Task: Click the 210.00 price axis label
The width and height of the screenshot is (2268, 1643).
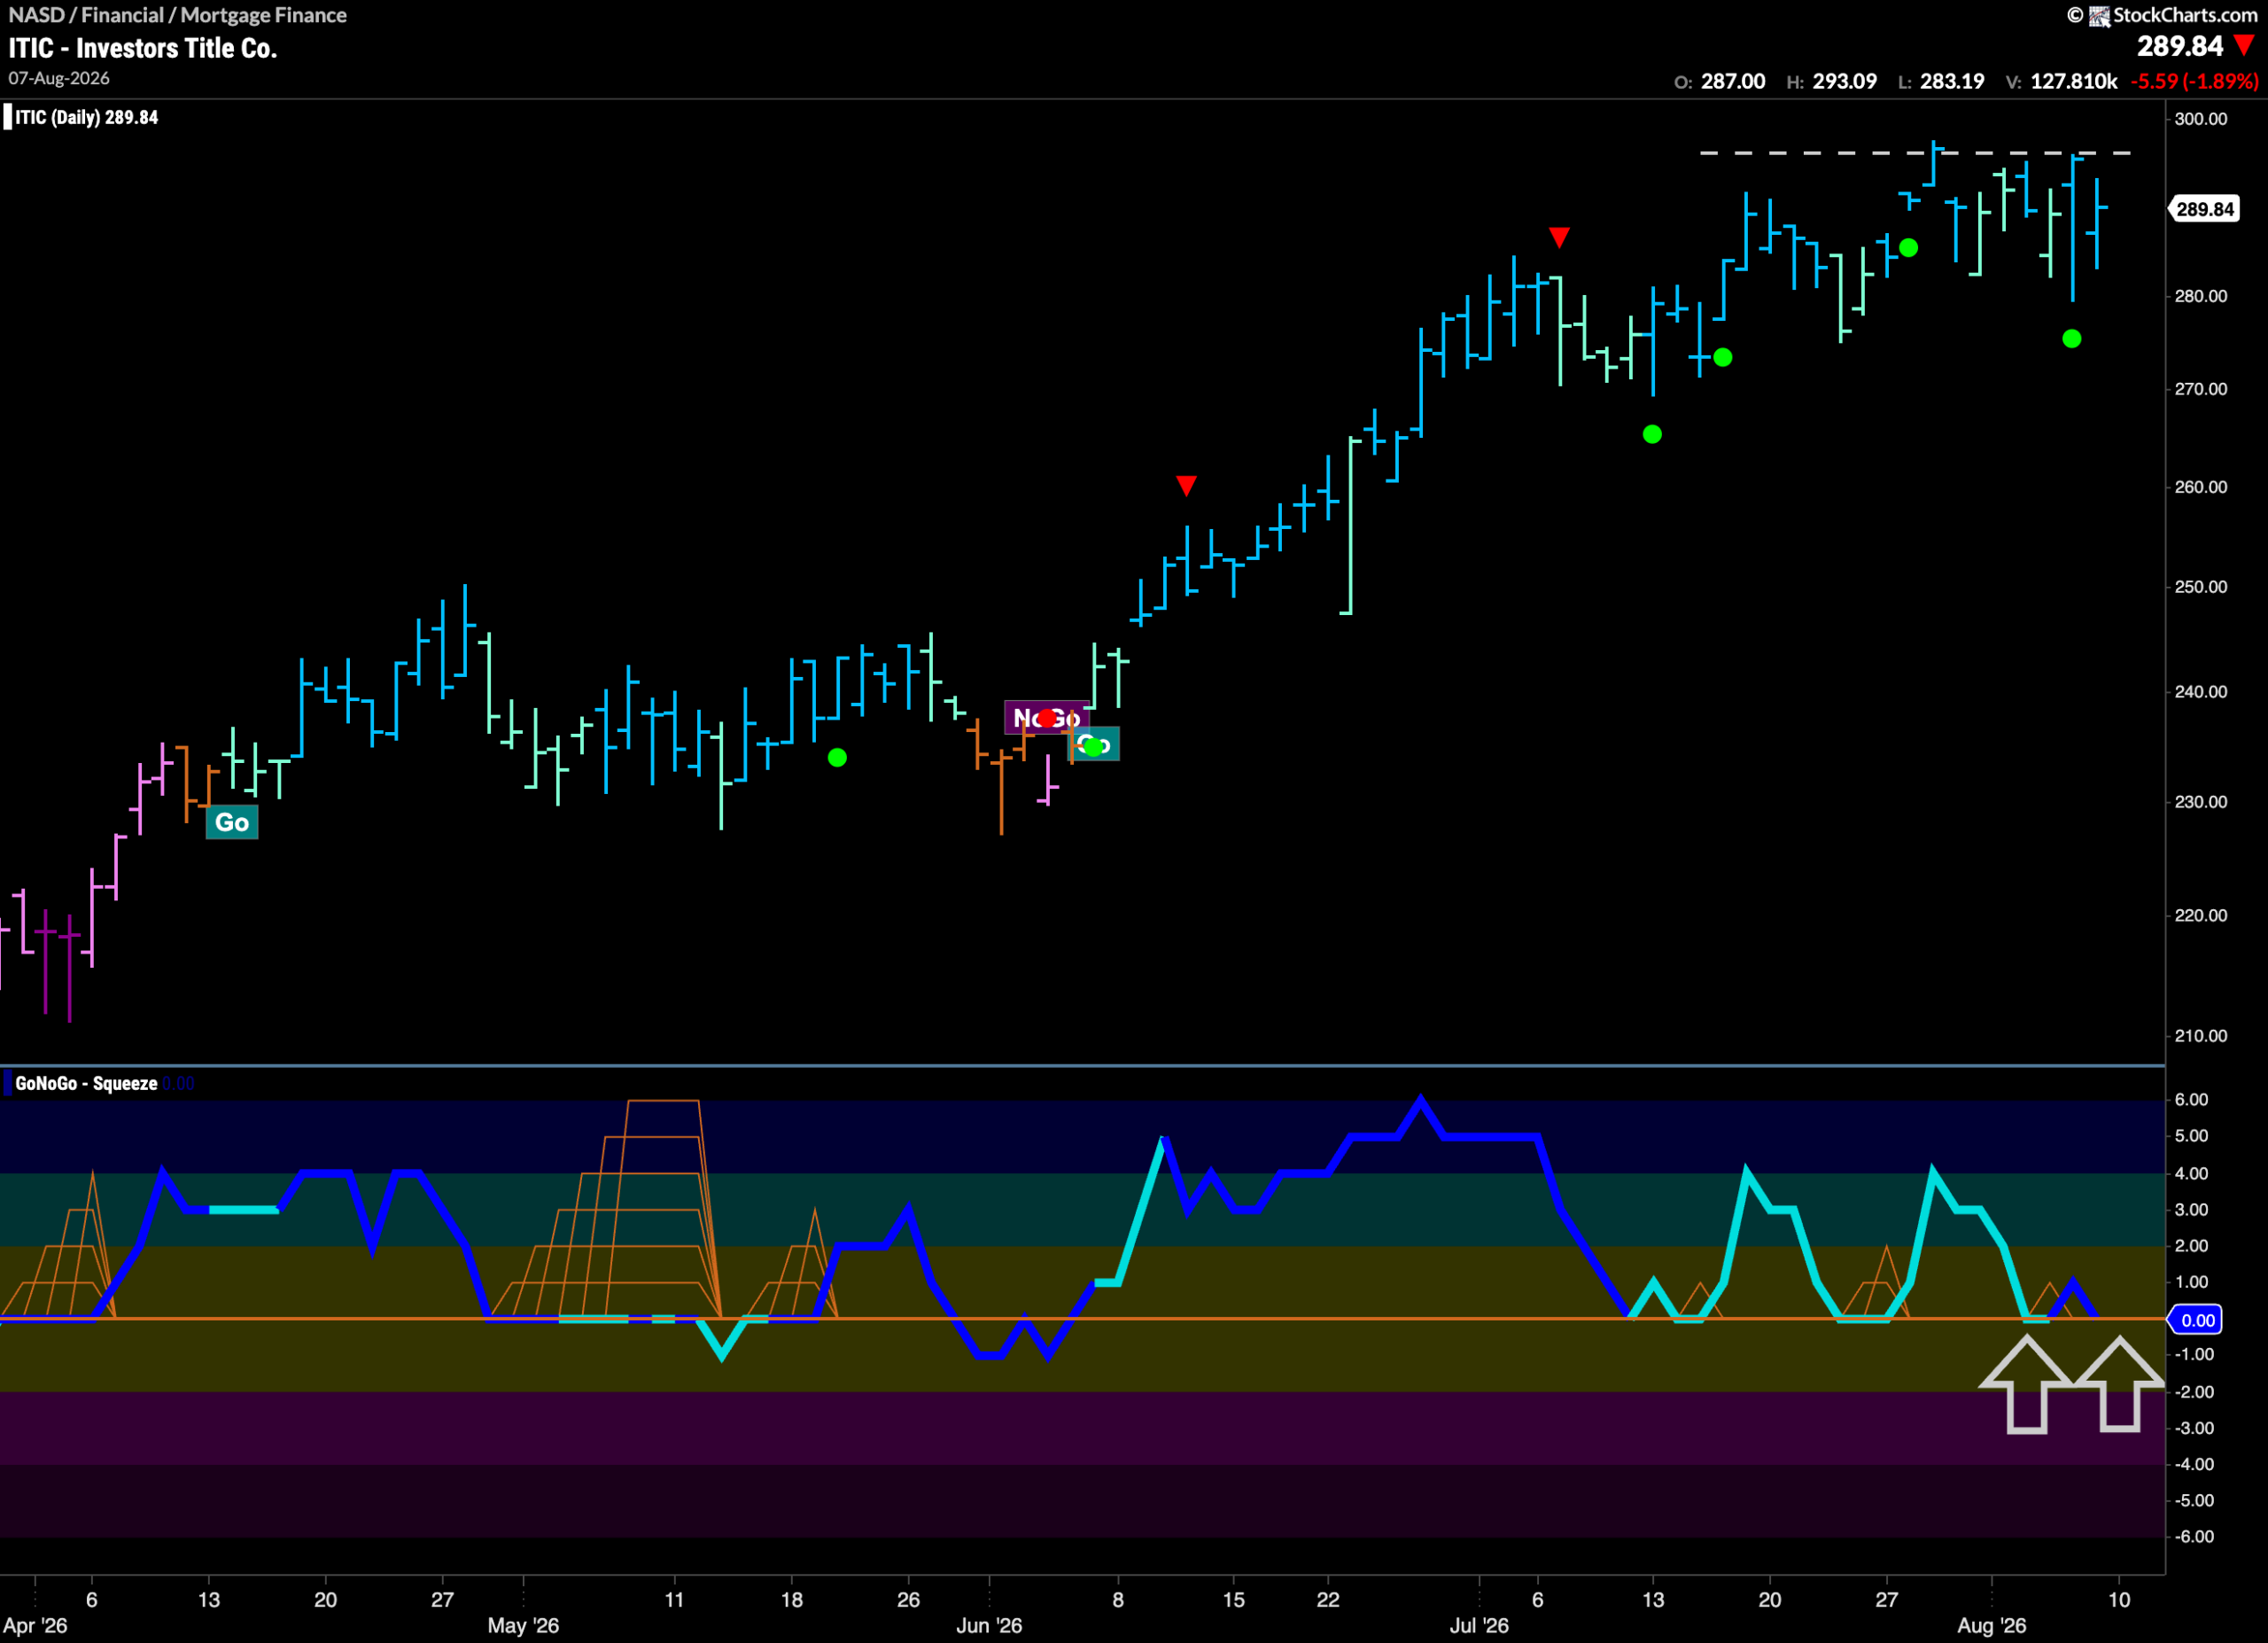Action: point(2201,1036)
